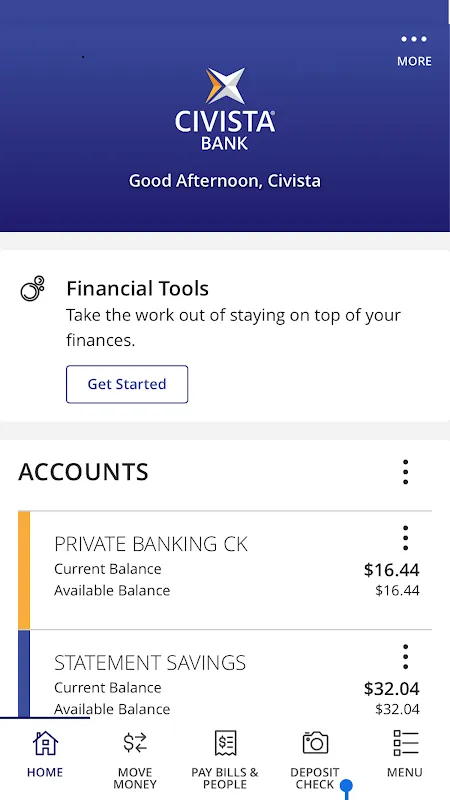Viewport: 450px width, 800px height.
Task: Tap the Civista Bank star logo
Action: (225, 85)
